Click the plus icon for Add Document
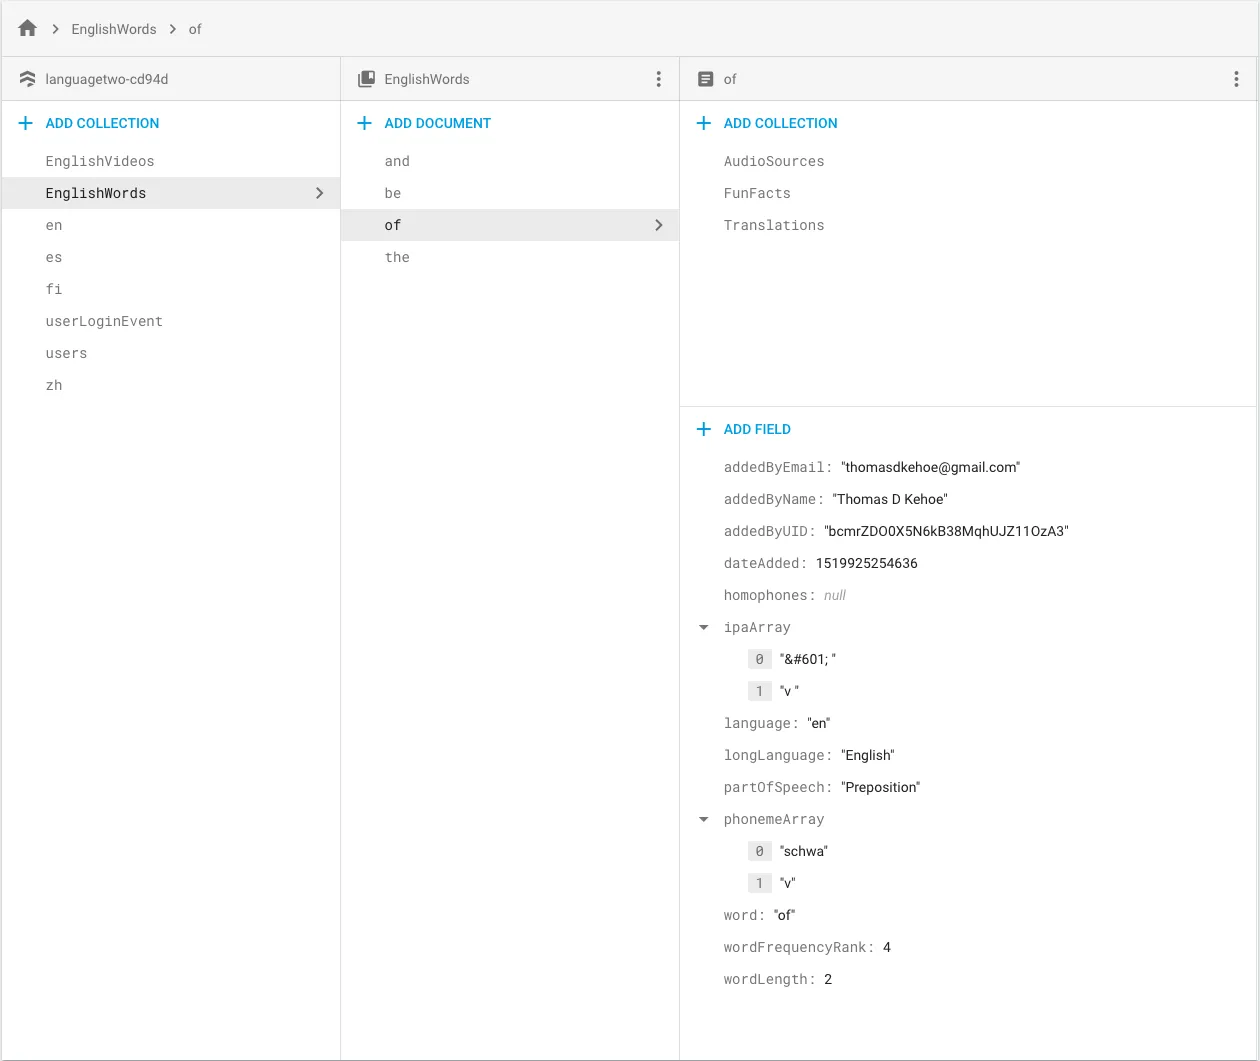This screenshot has width=1260, height=1061. click(x=365, y=123)
